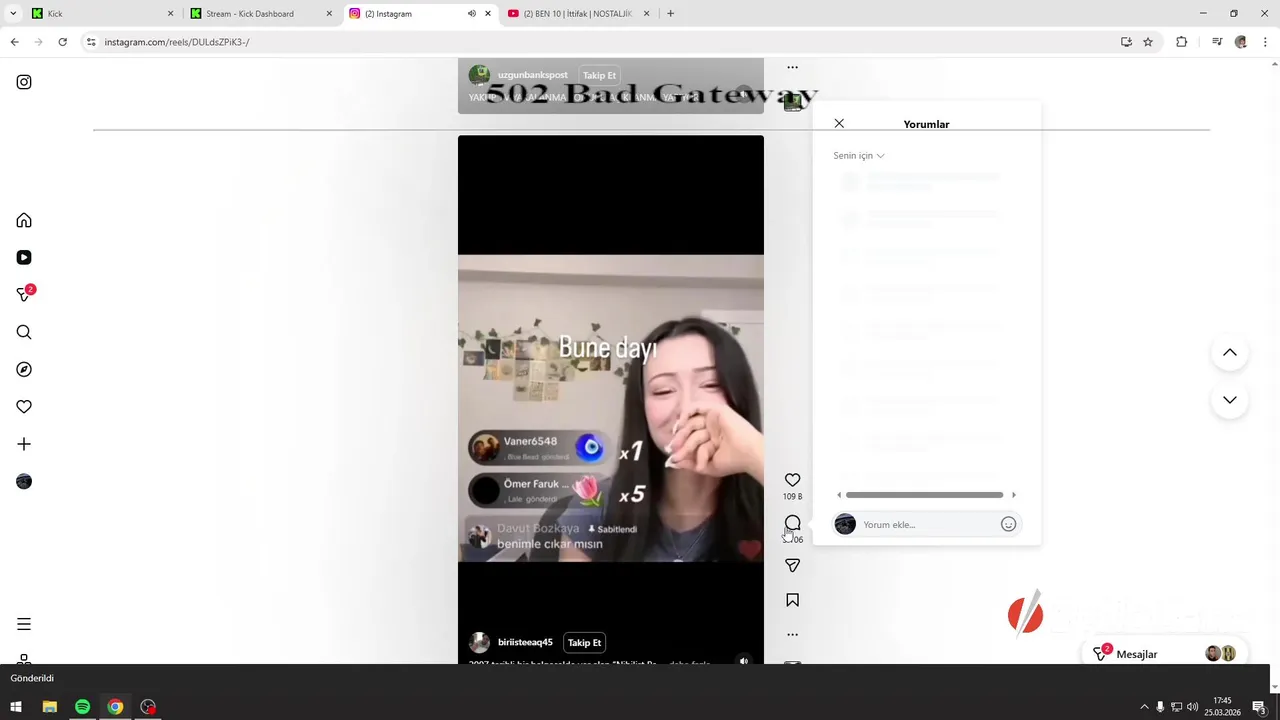
Task: Share the reel with the paper plane icon
Action: click(792, 566)
